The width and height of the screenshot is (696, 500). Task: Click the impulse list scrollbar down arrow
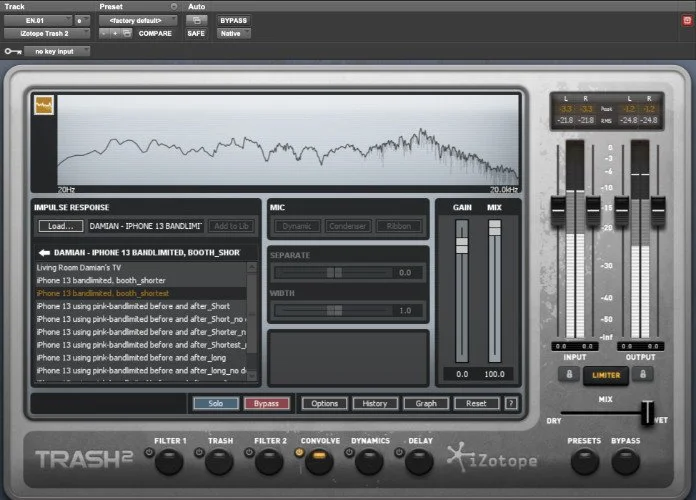[252, 376]
